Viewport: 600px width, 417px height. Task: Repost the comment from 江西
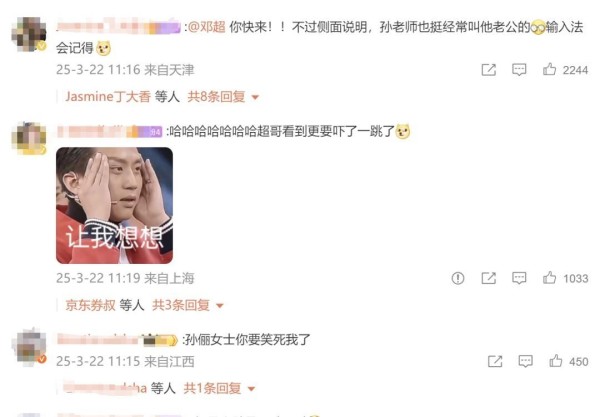(x=495, y=361)
